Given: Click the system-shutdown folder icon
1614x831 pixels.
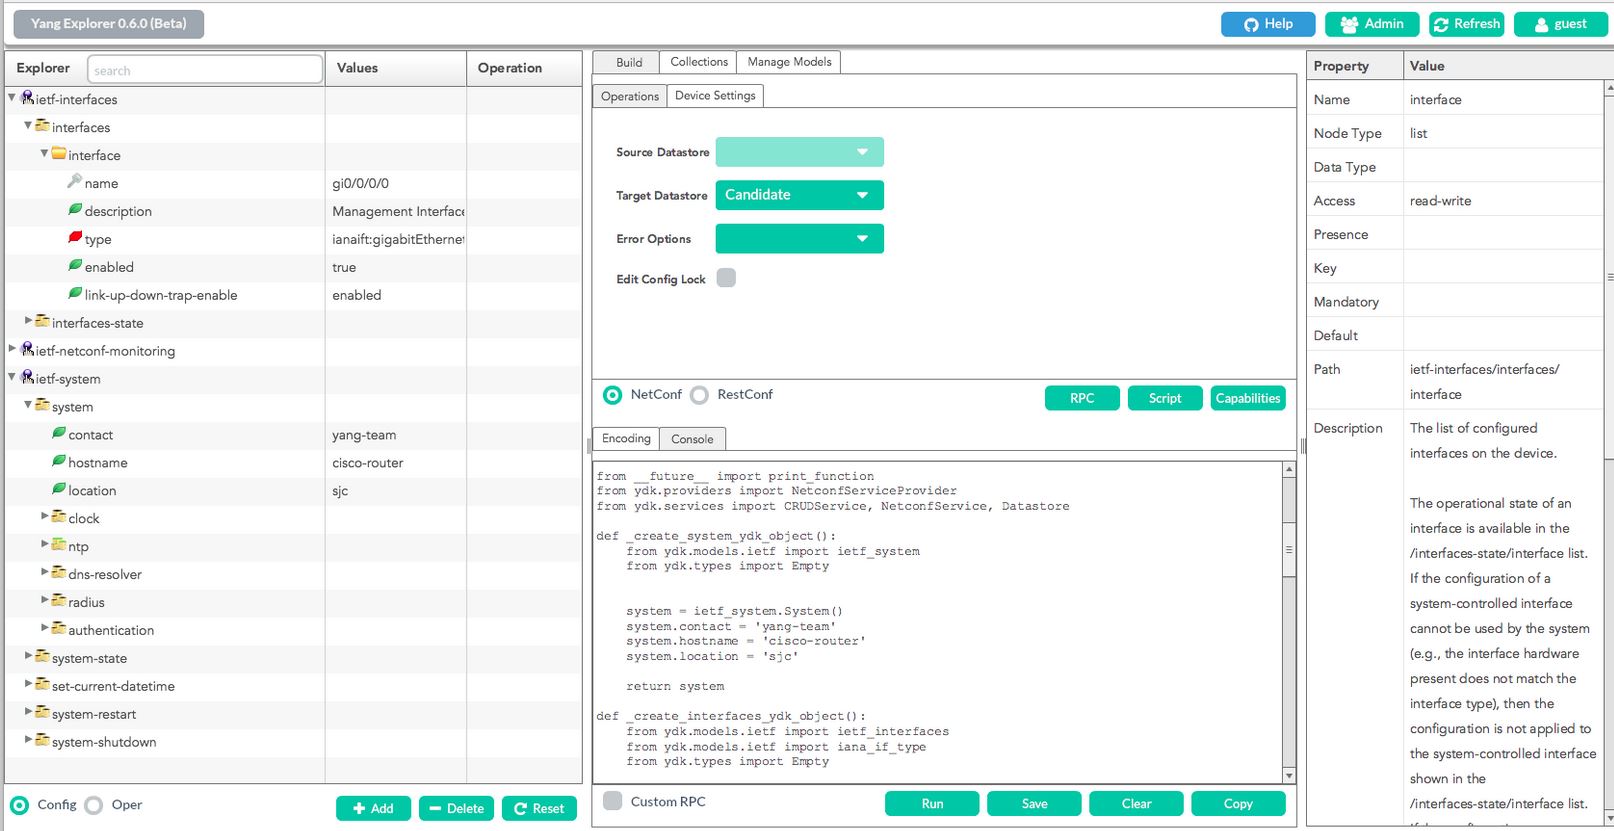Looking at the screenshot, I should pos(42,741).
